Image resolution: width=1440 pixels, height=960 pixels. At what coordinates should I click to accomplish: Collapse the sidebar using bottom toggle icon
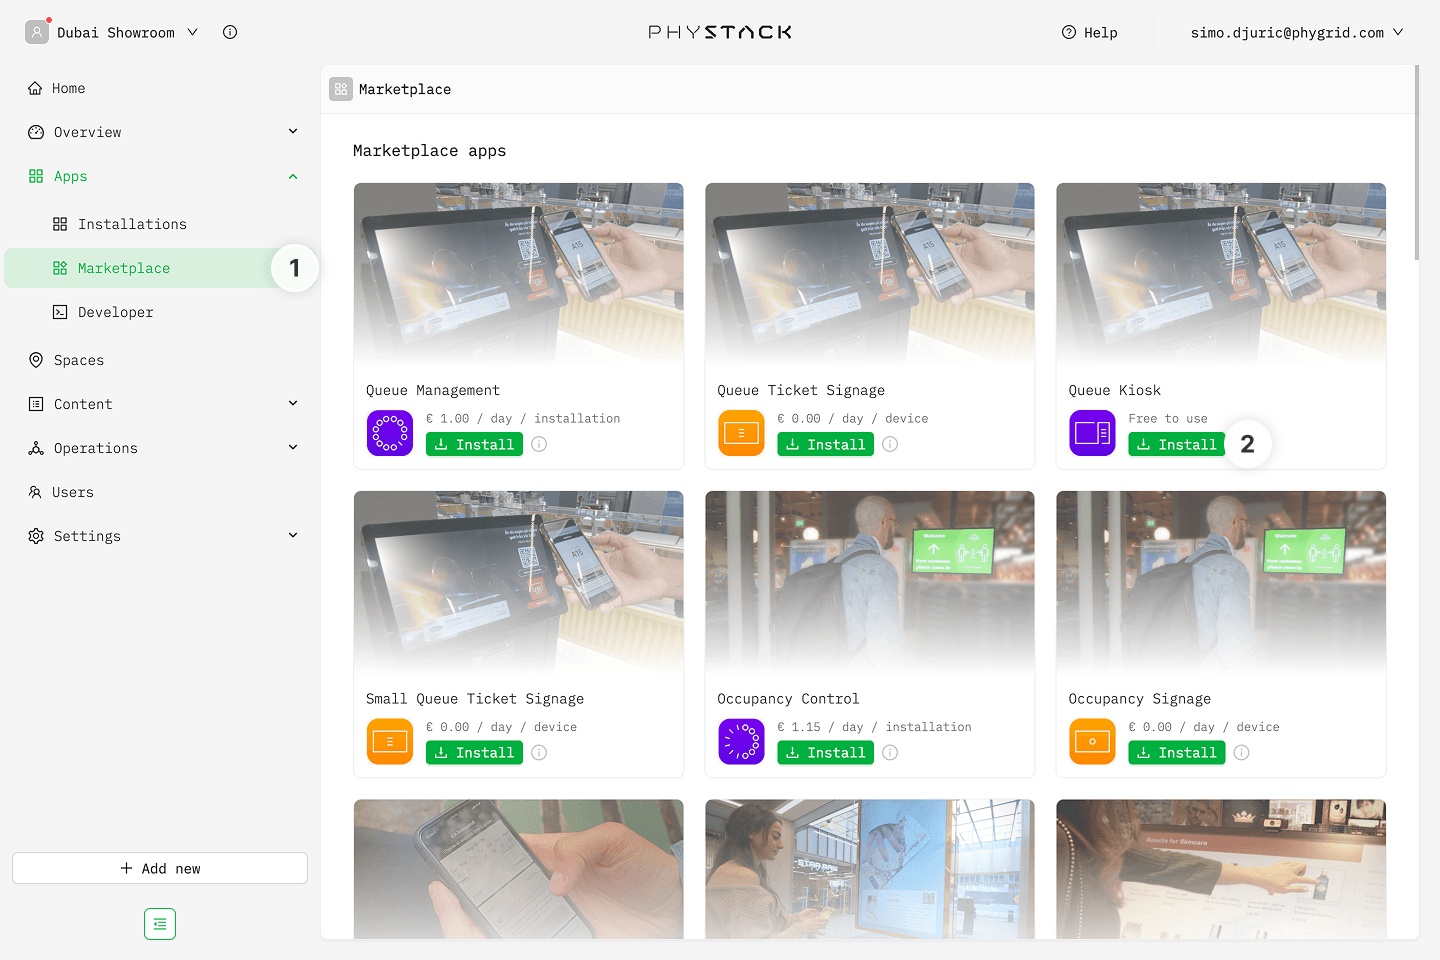coord(160,924)
